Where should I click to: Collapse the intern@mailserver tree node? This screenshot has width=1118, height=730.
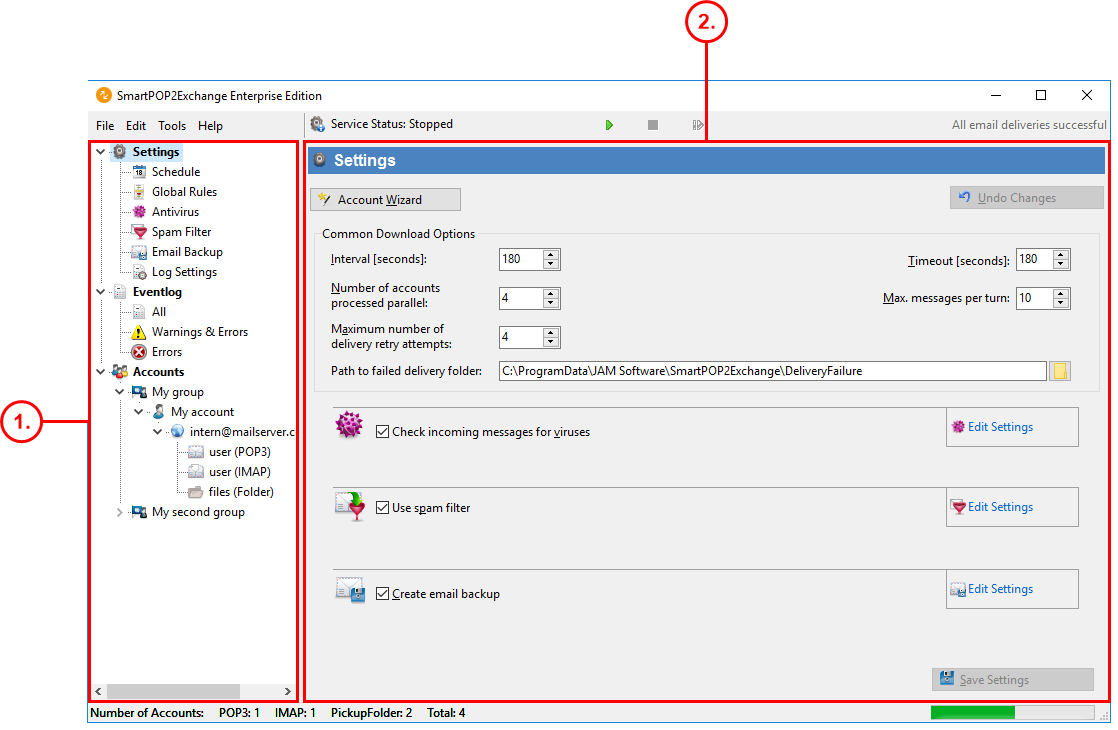tap(158, 431)
